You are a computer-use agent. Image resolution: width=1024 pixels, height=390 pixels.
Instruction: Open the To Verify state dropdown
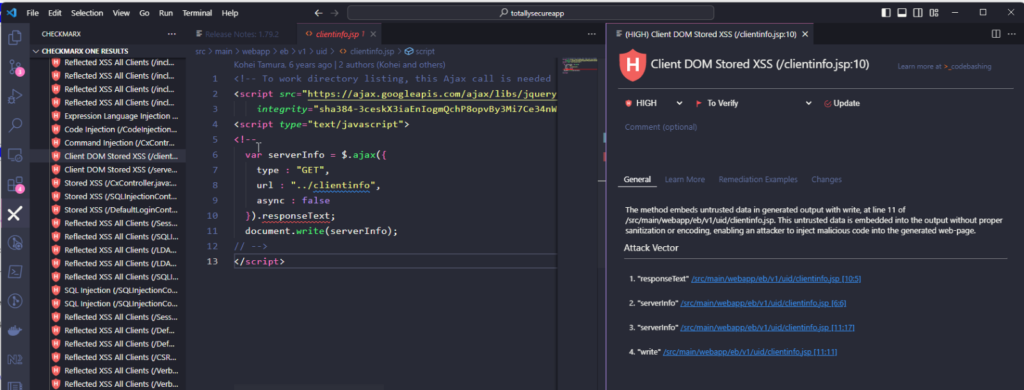754,103
